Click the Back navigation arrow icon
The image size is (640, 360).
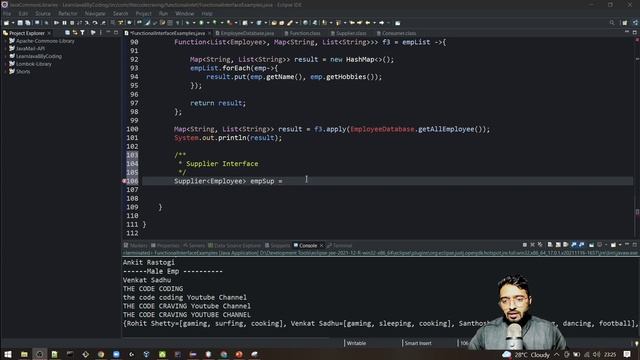pyautogui.click(x=368, y=23)
